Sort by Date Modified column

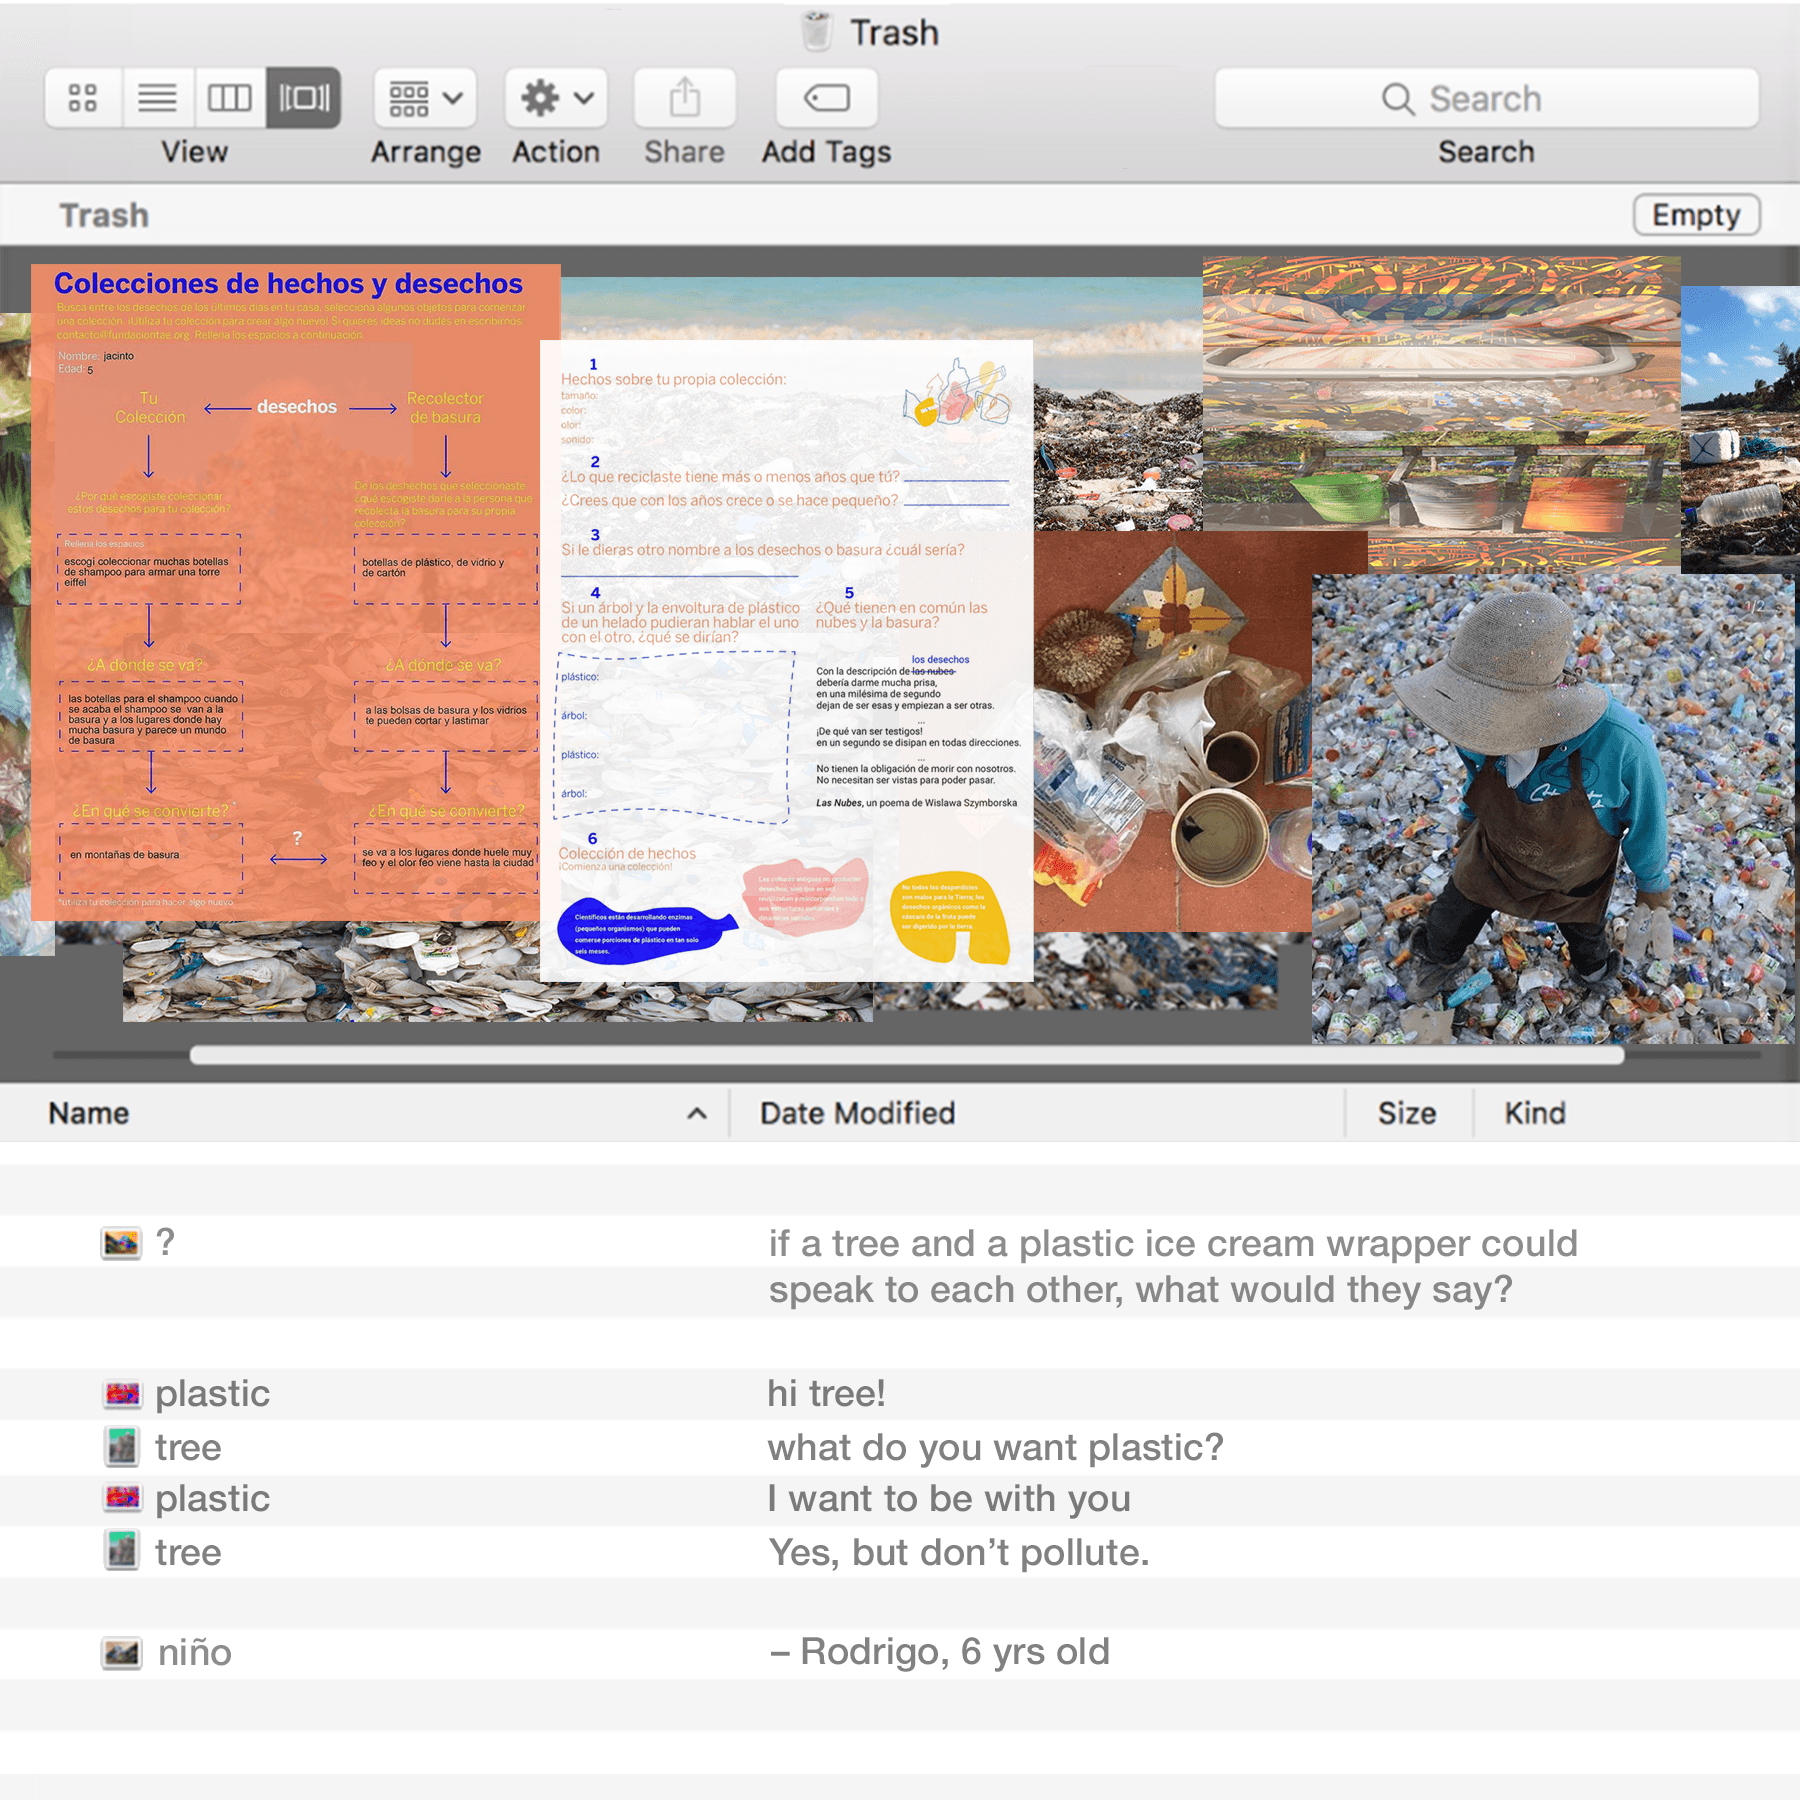tap(857, 1113)
